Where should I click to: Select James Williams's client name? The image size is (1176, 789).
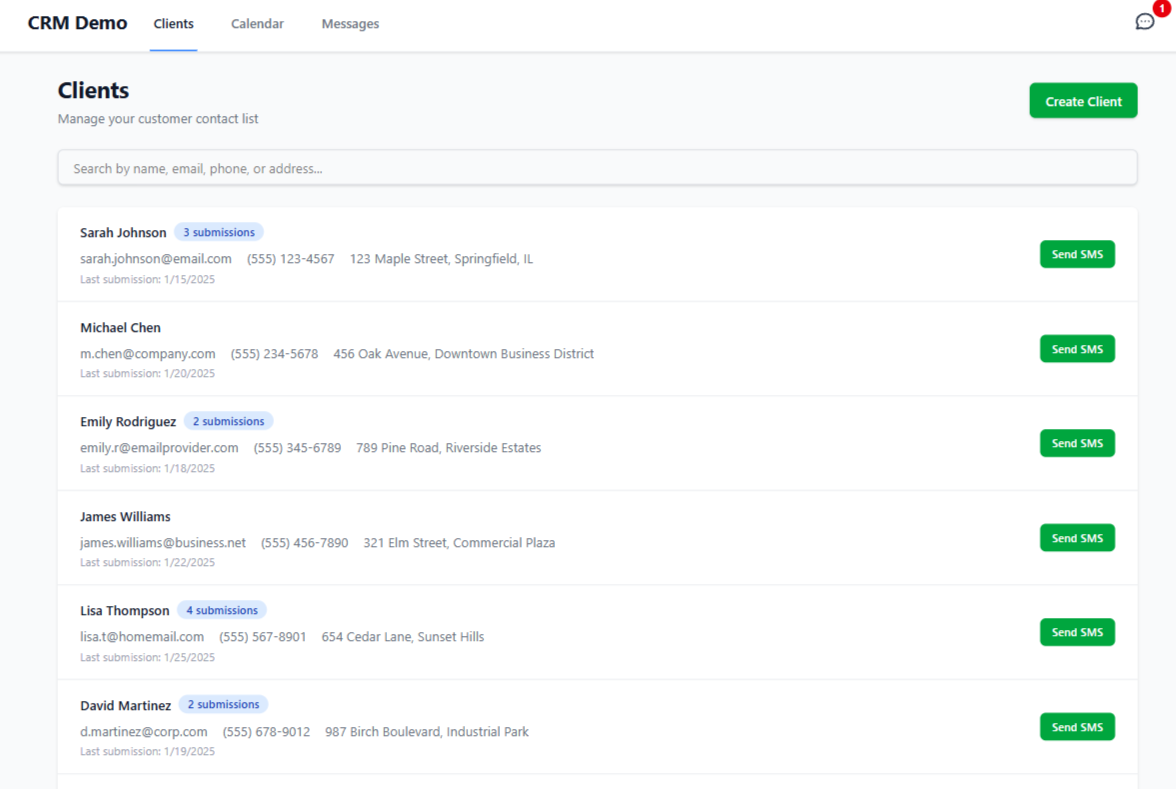tap(125, 516)
